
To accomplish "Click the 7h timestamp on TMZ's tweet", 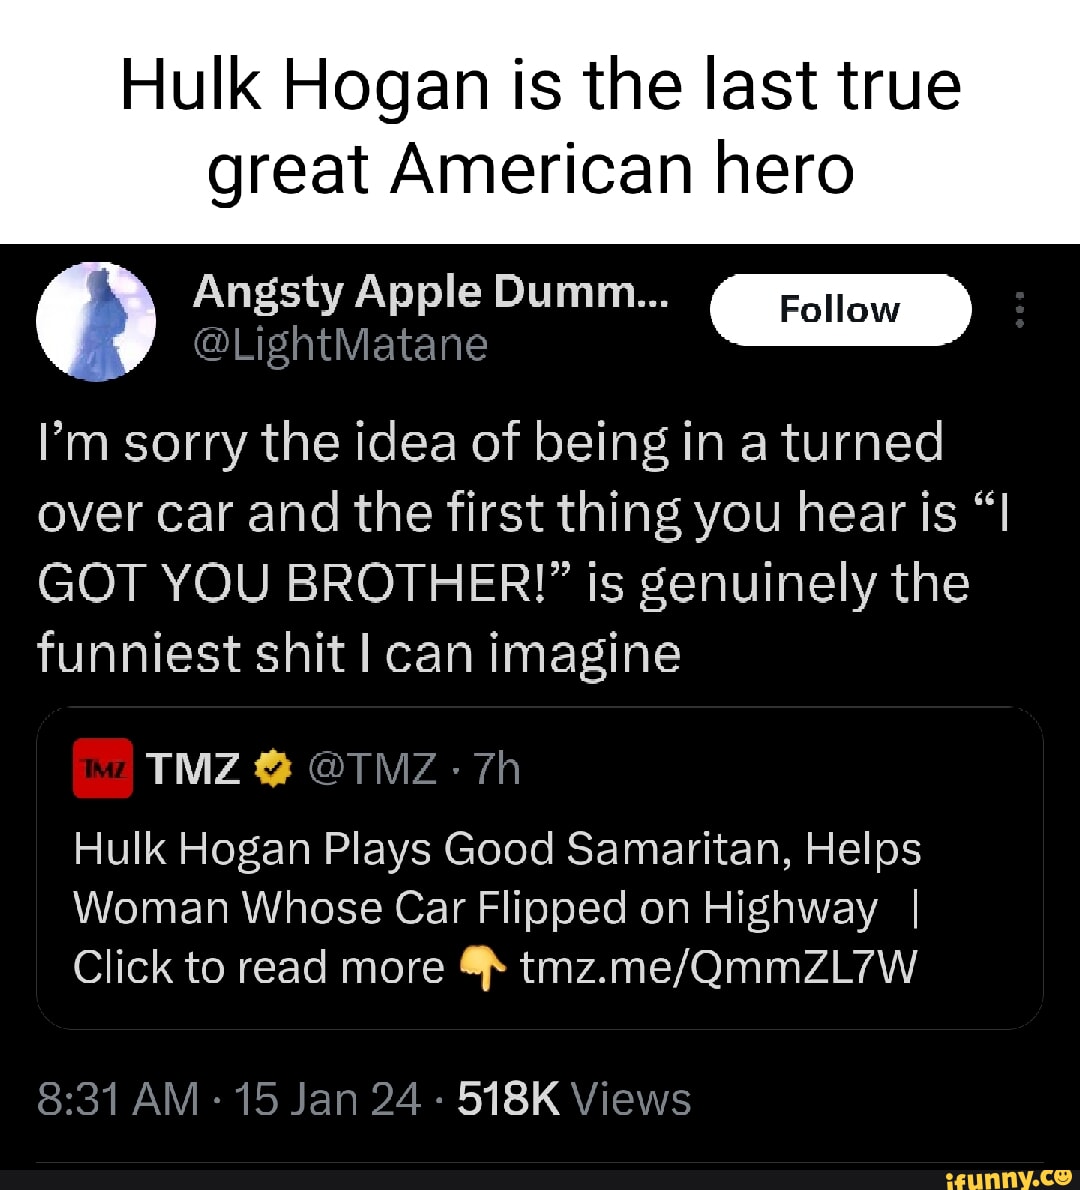I will coord(497,769).
